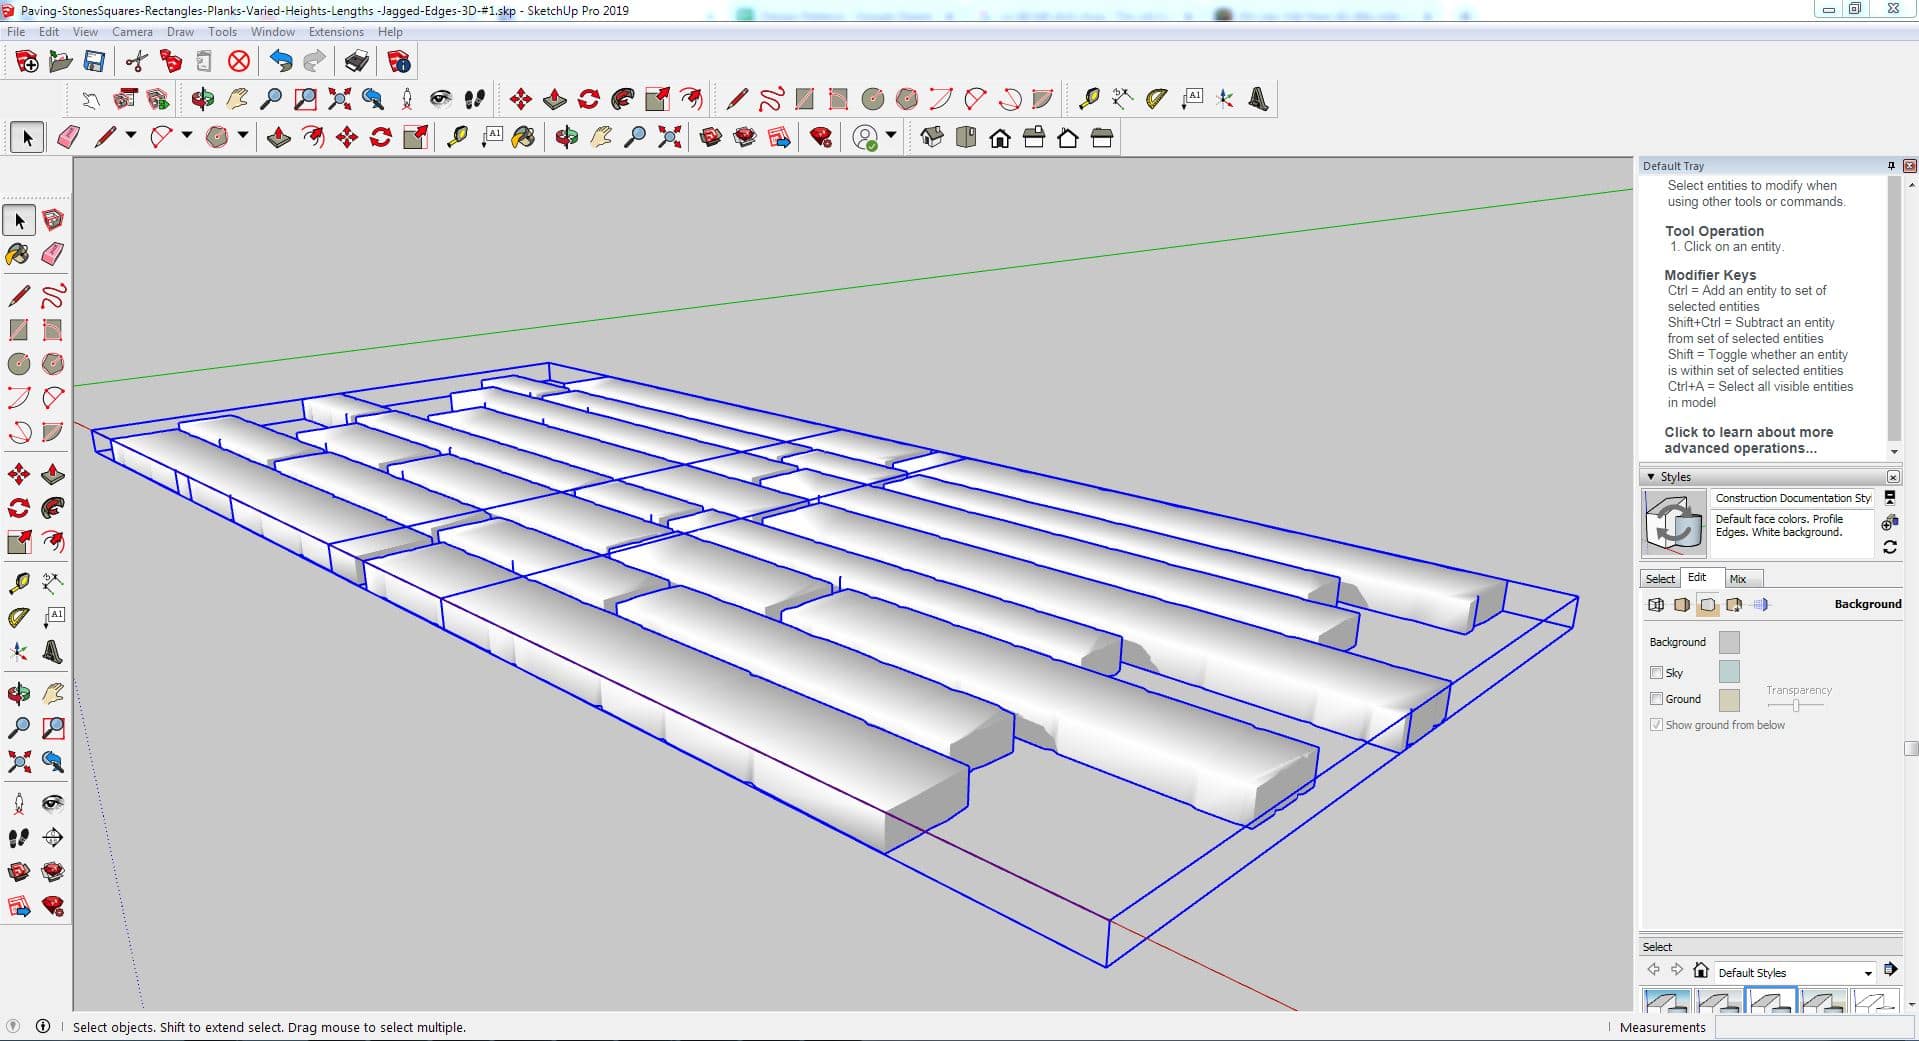
Task: Open the Default Styles dropdown
Action: click(1867, 973)
